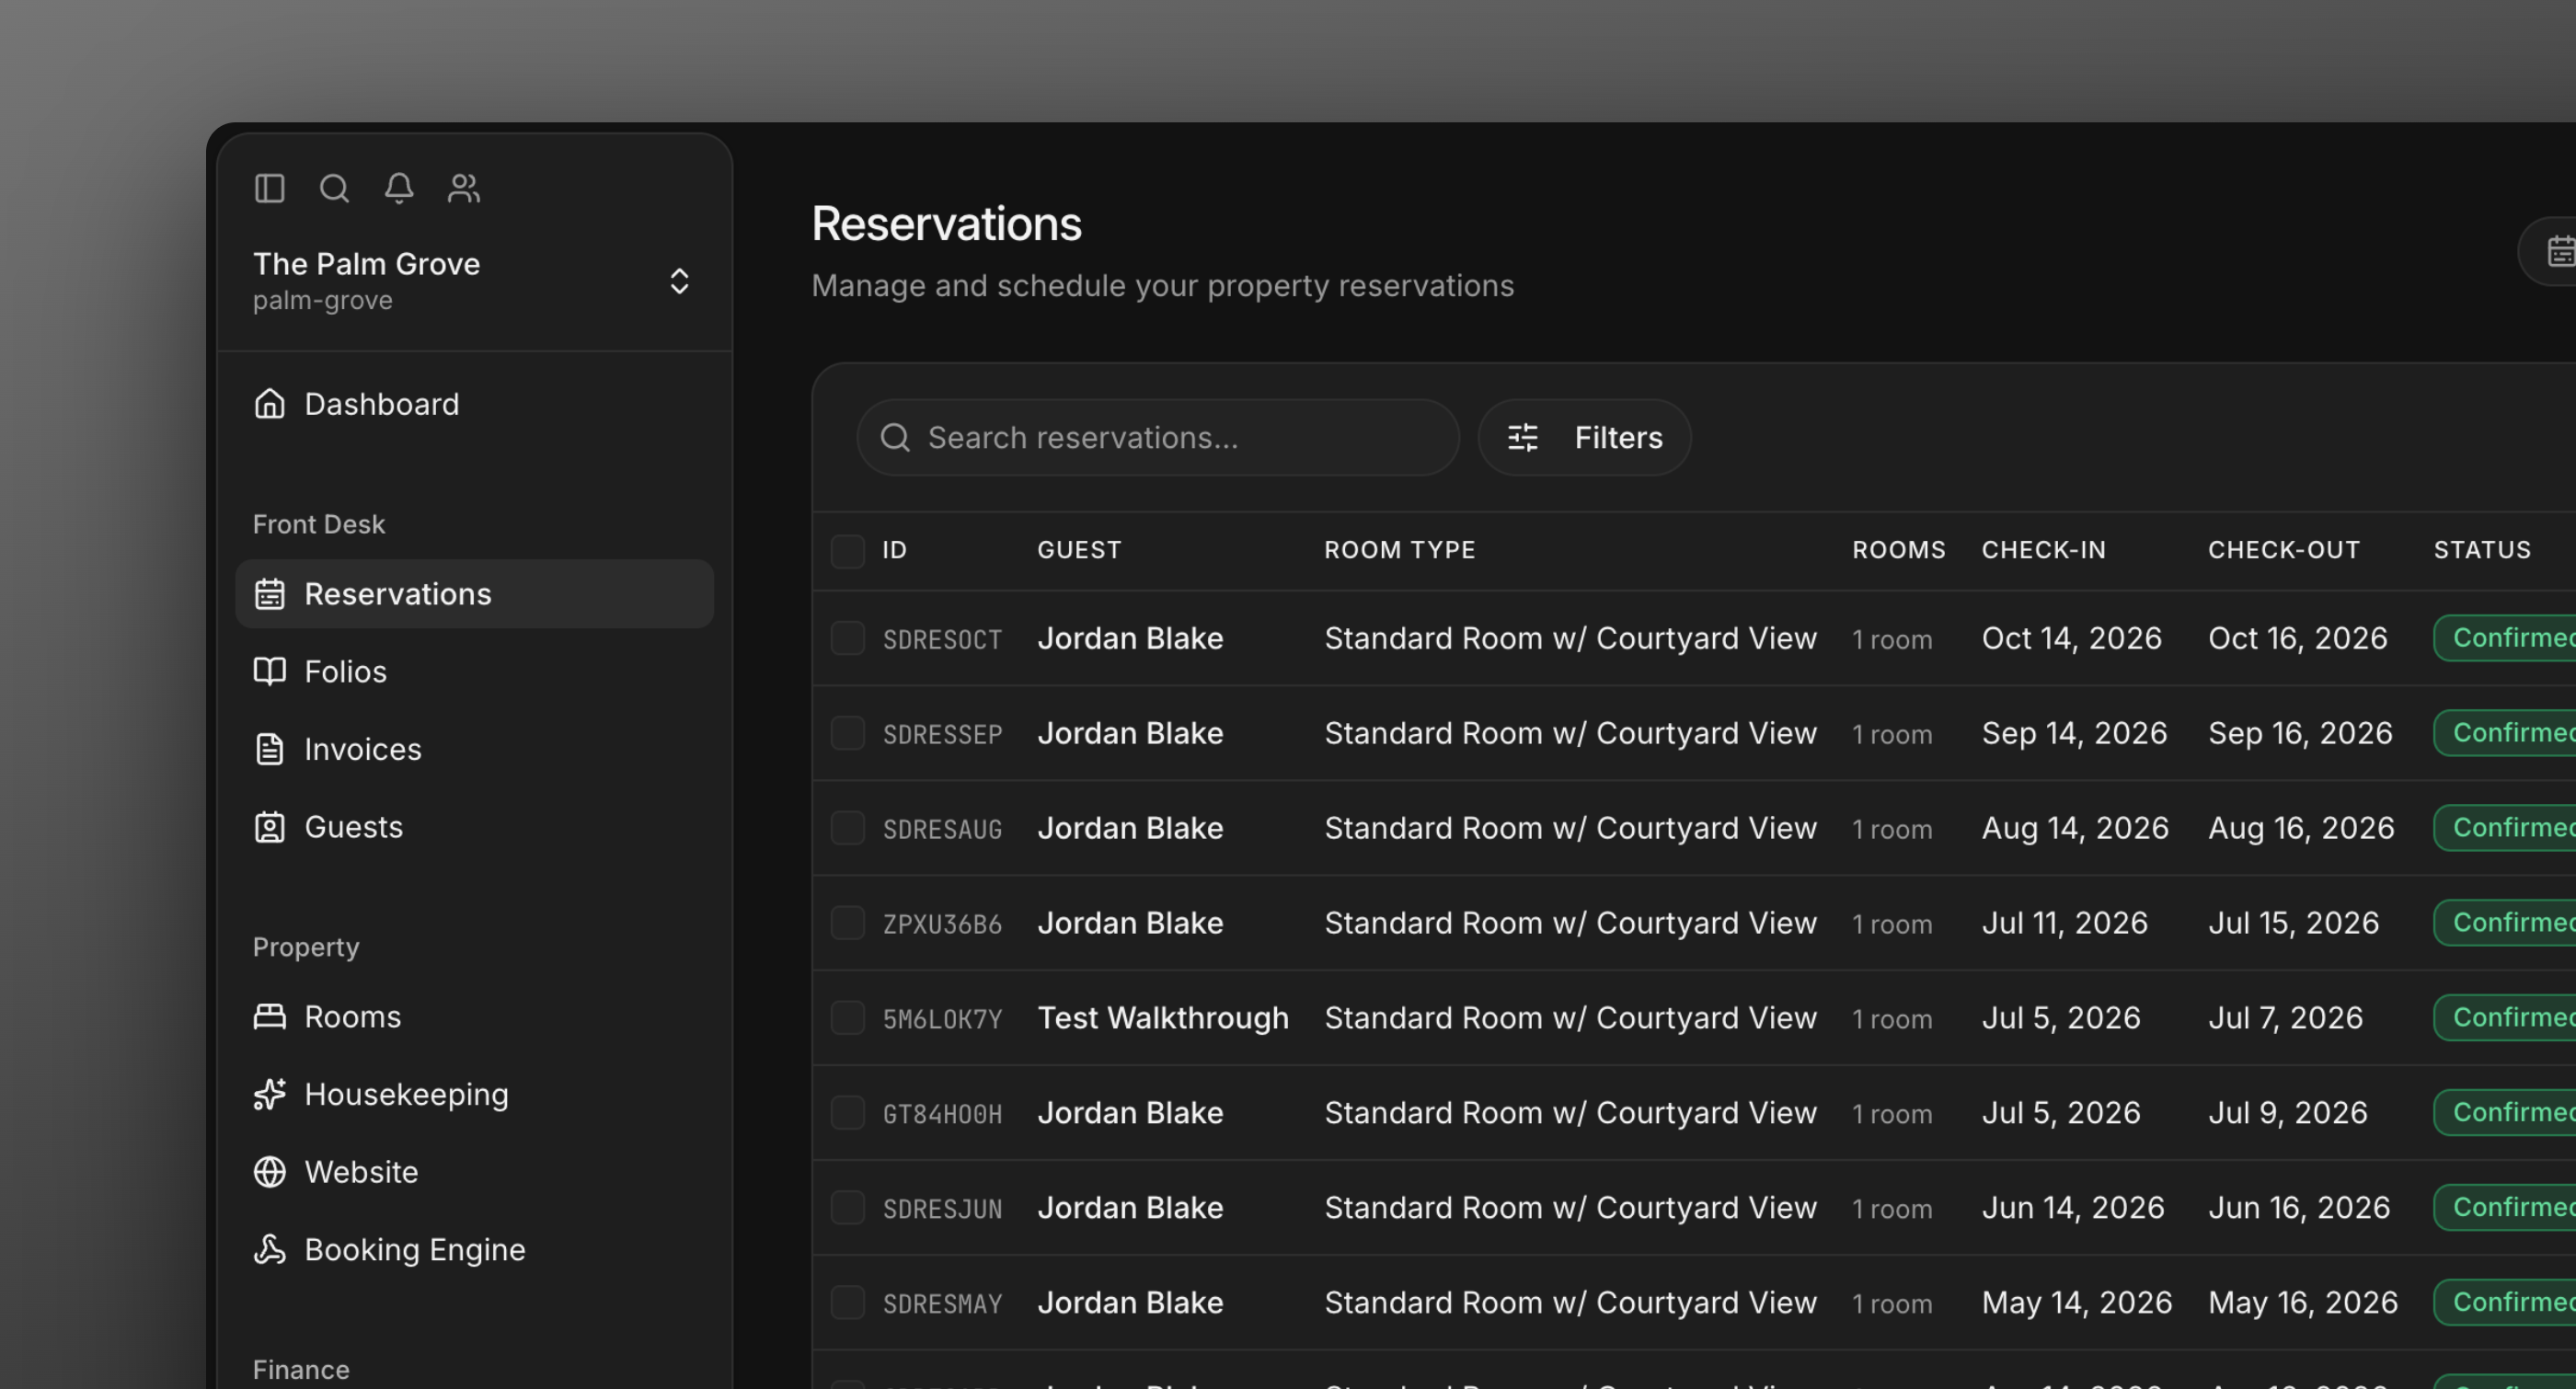Sort by the ROOMS column header
Screen dimensions: 2576x1389
click(x=1898, y=550)
